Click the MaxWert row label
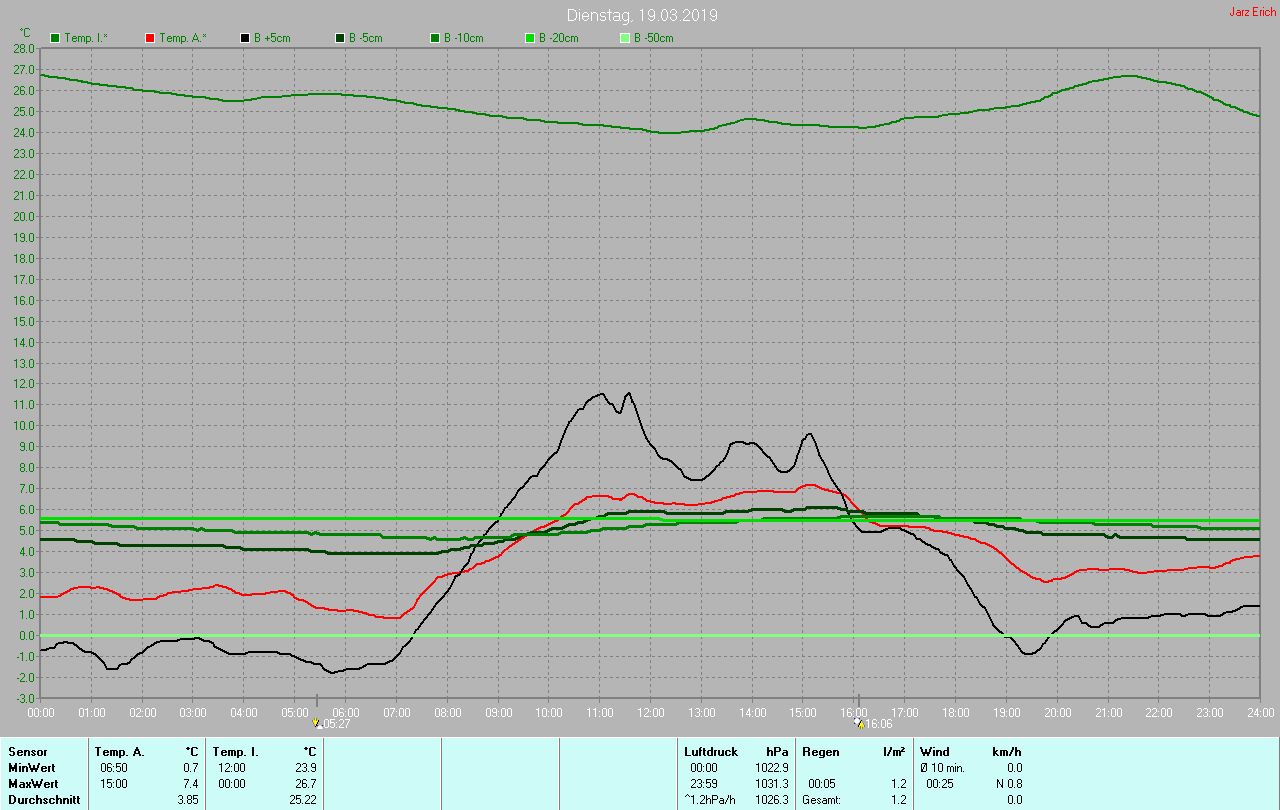This screenshot has height=810, width=1280. pyautogui.click(x=33, y=784)
